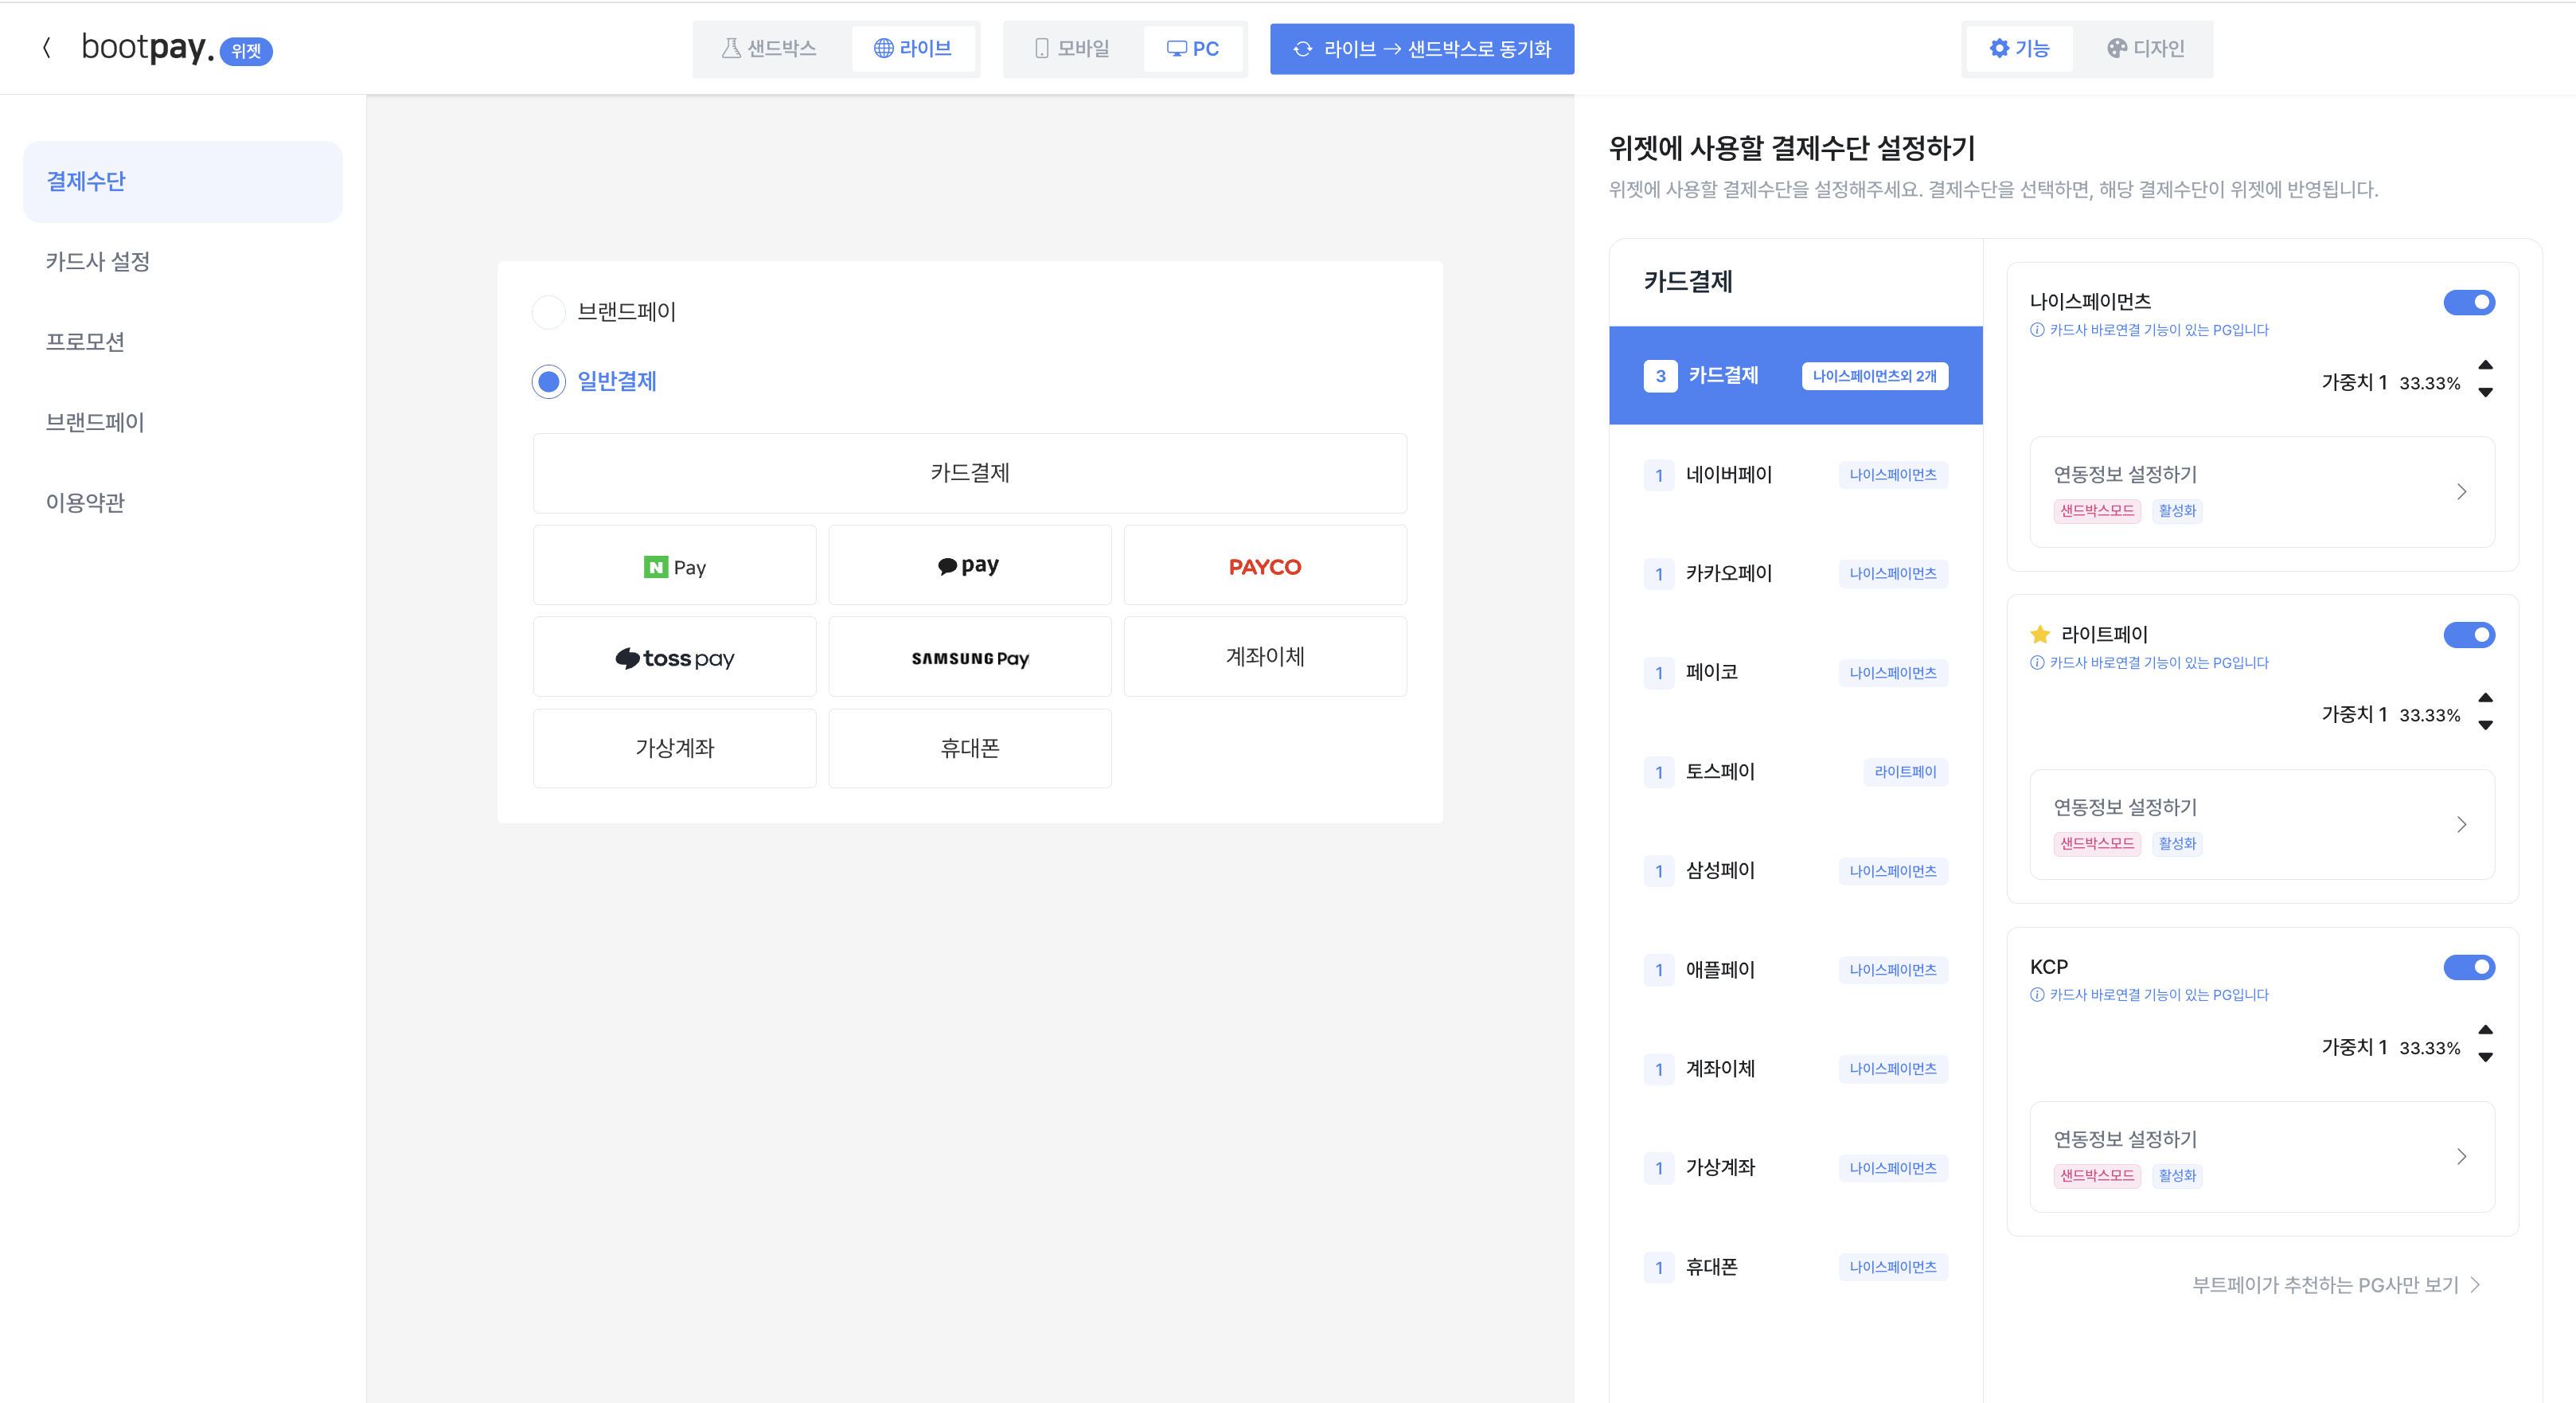Viewport: 2576px width, 1403px height.
Task: Choose the Kakao Pay icon in widget preview
Action: [969, 565]
